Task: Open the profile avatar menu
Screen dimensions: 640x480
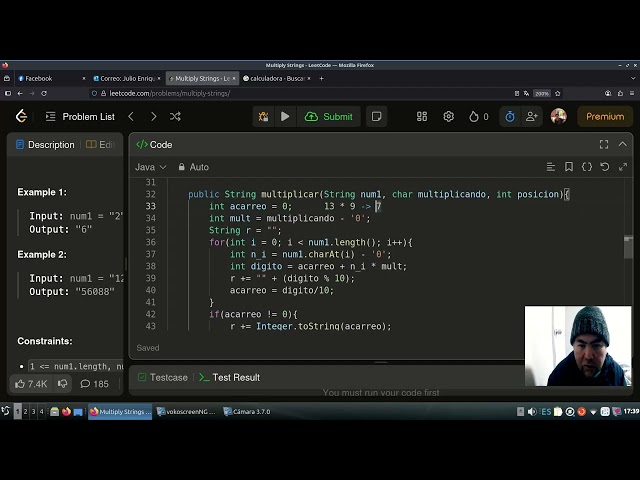Action: pyautogui.click(x=558, y=116)
